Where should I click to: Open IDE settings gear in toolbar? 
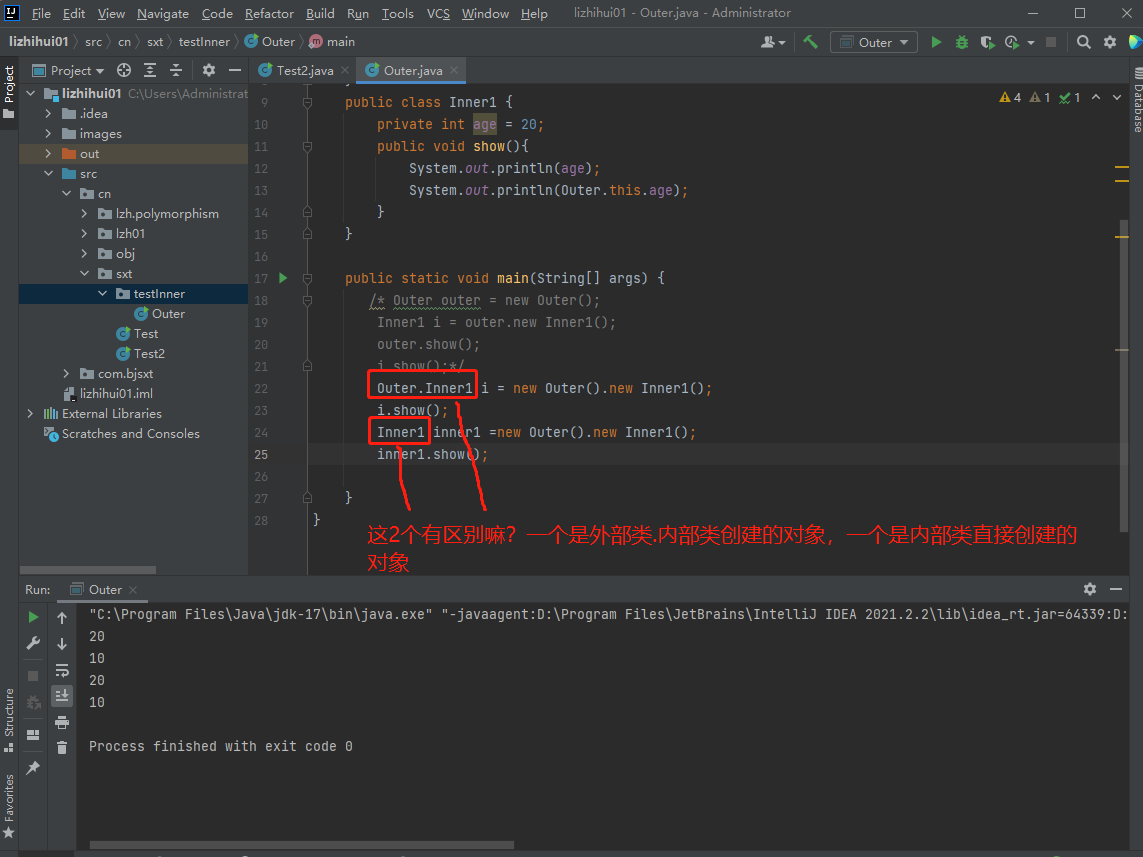coord(1109,42)
